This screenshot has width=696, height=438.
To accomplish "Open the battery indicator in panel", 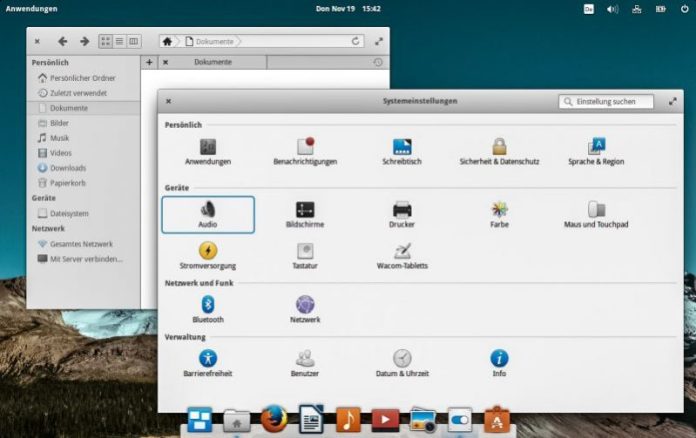I will click(660, 9).
